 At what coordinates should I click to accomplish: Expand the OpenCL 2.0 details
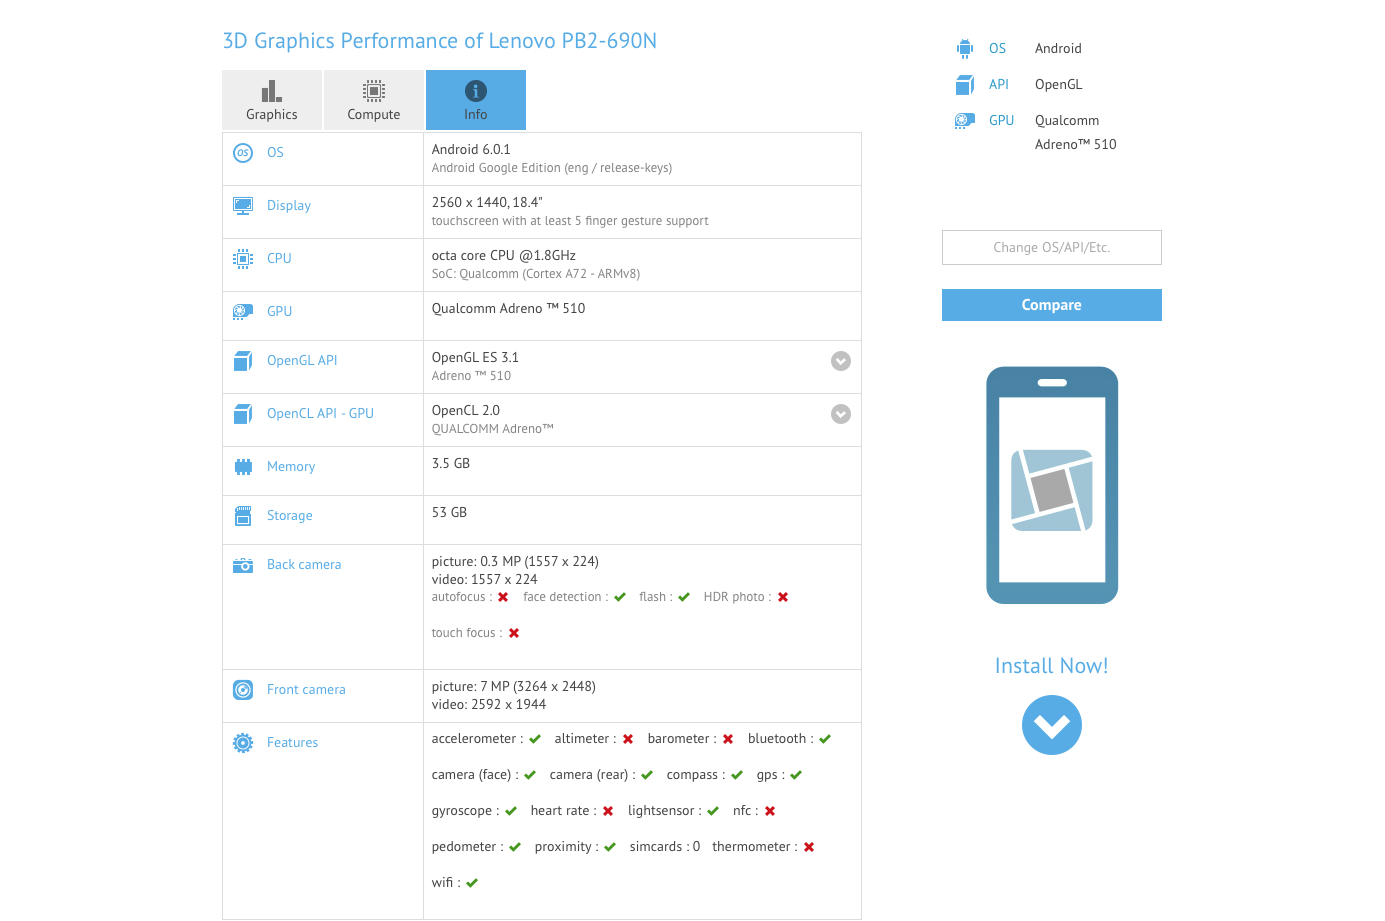(x=841, y=414)
